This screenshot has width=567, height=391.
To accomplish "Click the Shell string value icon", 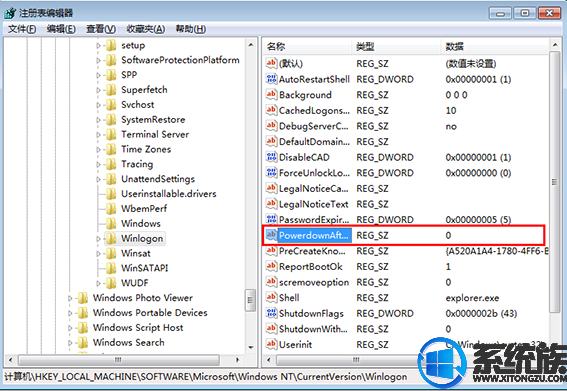I will (x=271, y=297).
